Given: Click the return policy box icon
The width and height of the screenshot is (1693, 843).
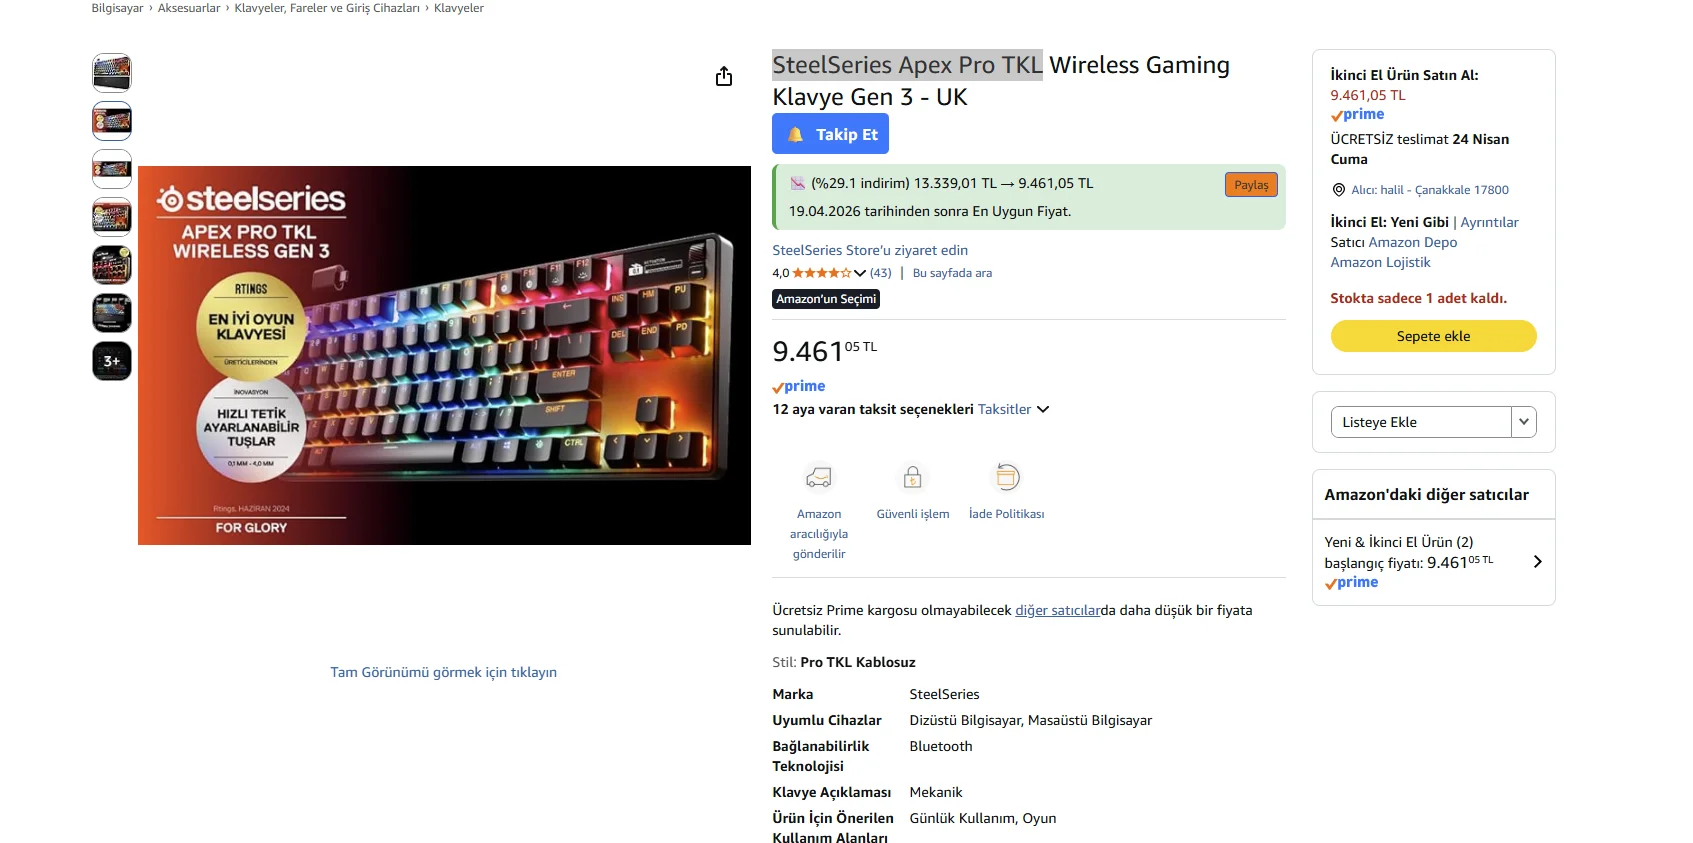Looking at the screenshot, I should pos(1007,477).
